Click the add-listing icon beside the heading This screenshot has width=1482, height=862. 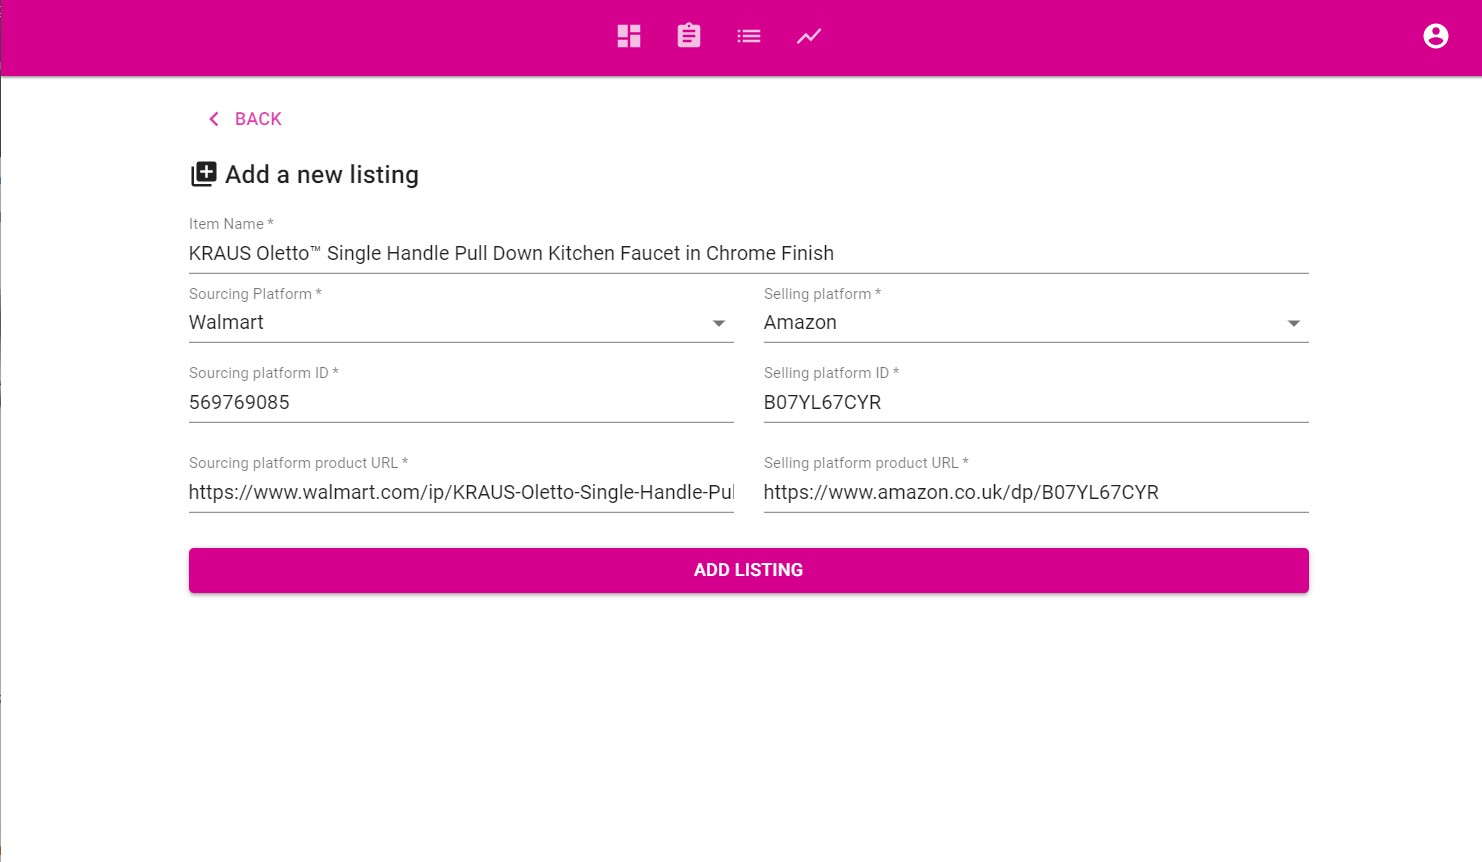(x=204, y=175)
